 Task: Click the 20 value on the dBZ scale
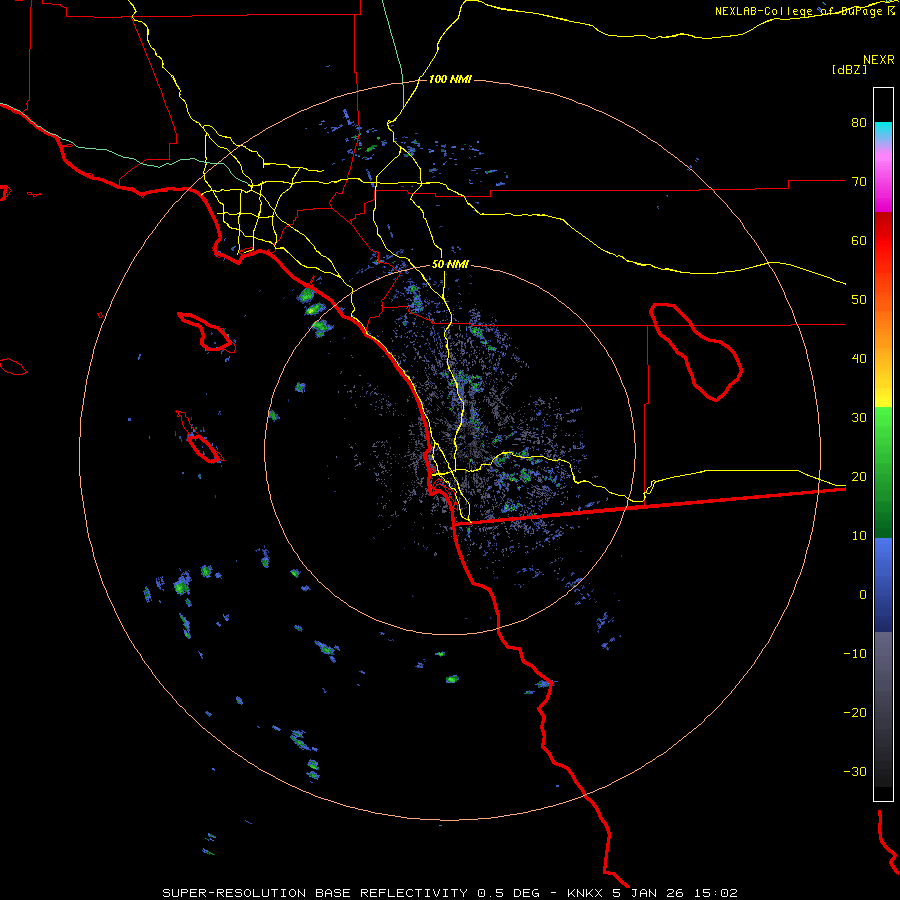(859, 476)
